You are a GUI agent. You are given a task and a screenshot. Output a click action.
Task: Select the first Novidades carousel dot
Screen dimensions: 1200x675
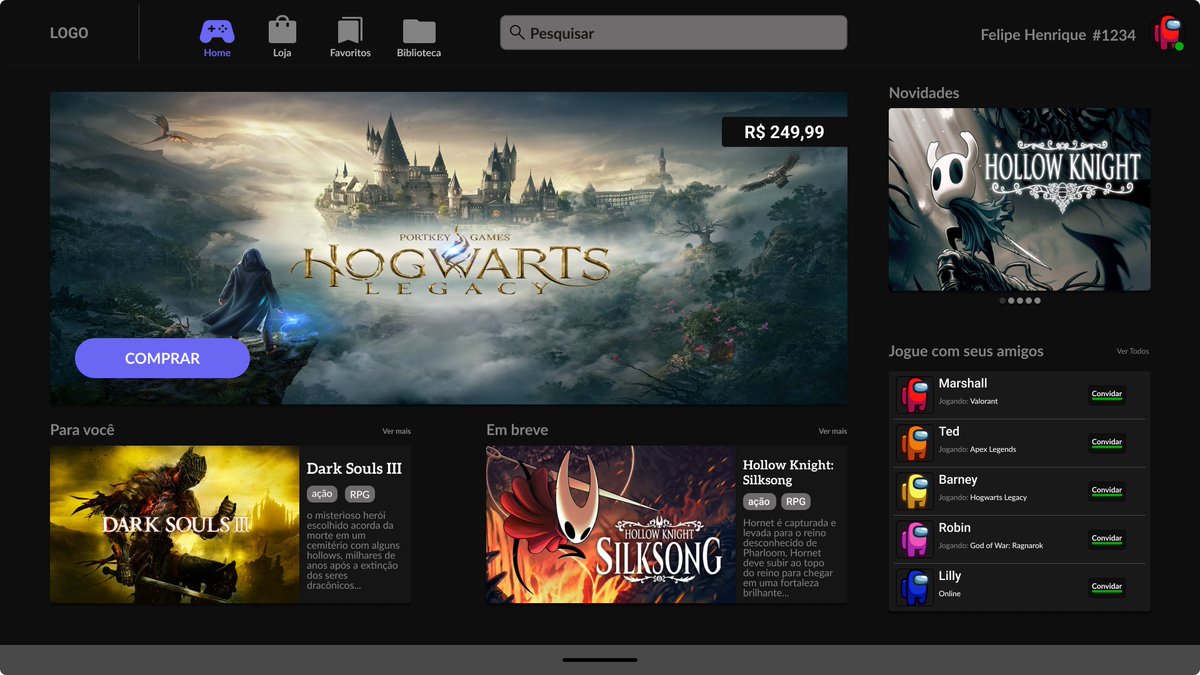(x=1003, y=300)
